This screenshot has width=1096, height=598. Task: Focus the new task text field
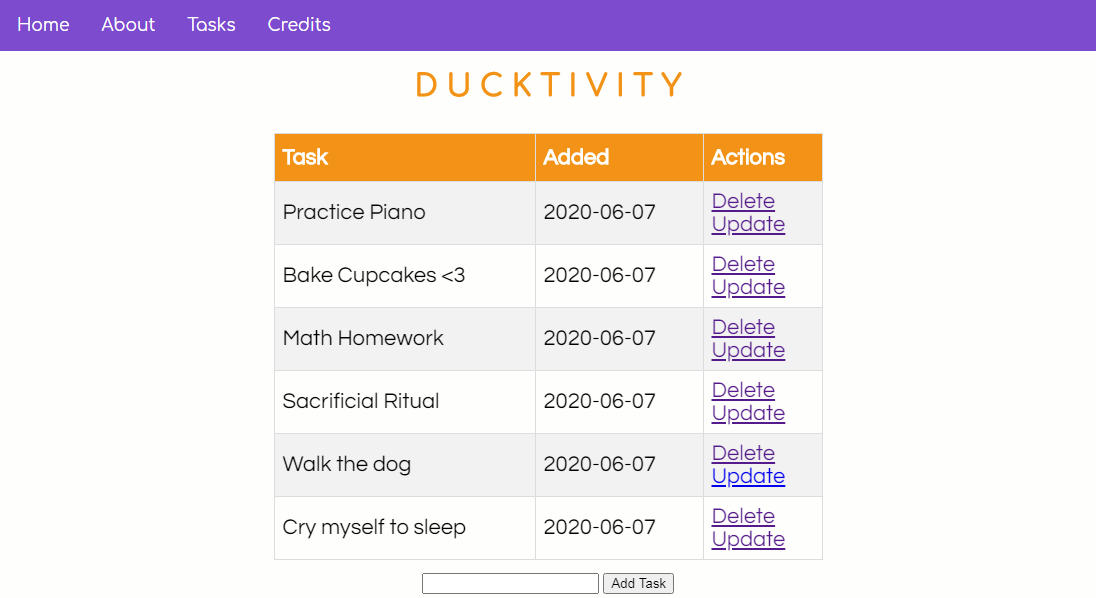coord(510,583)
